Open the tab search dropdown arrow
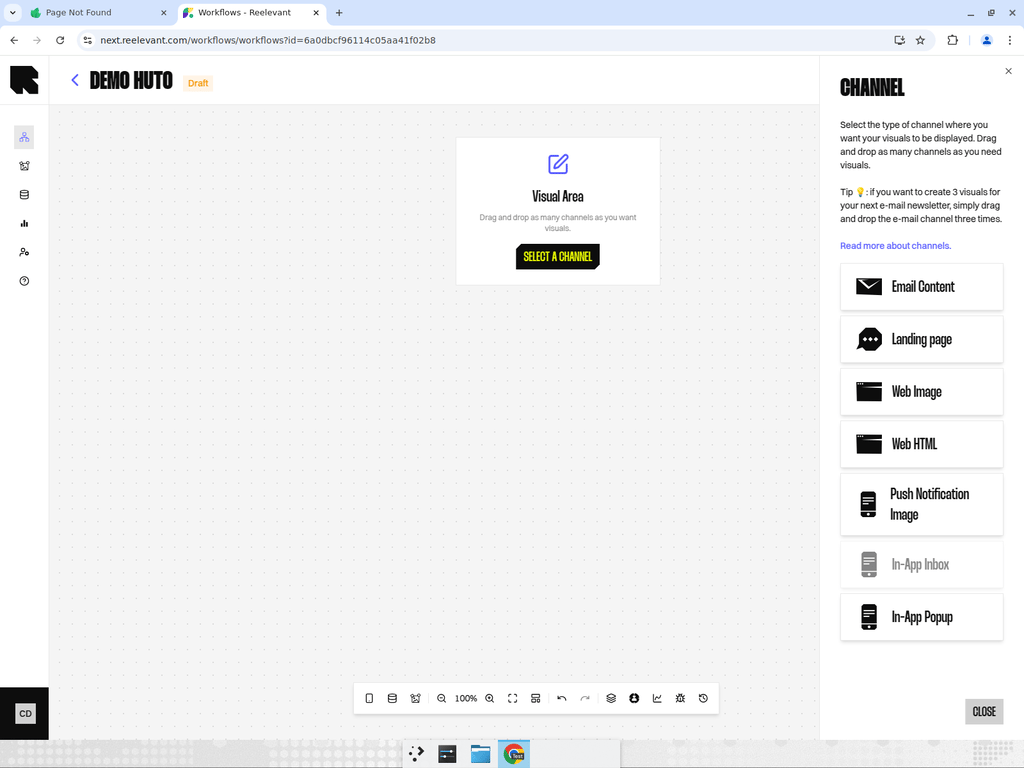1024x768 pixels. [x=12, y=12]
